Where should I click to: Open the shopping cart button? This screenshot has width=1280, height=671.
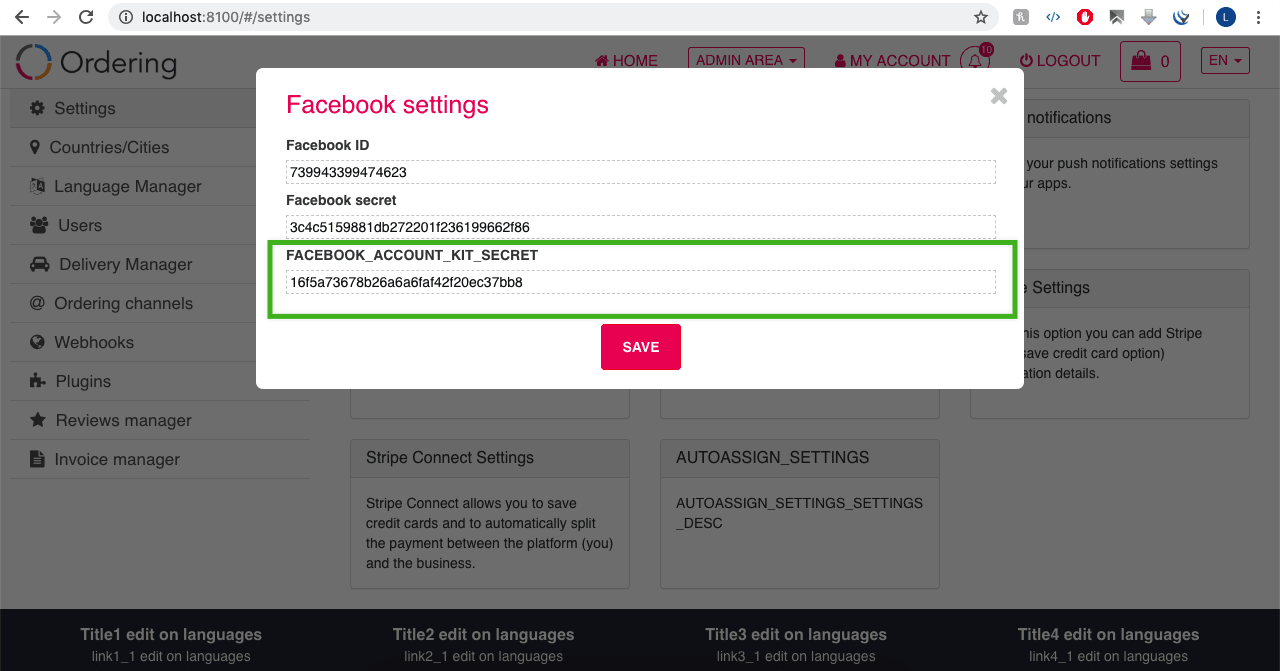point(1150,61)
